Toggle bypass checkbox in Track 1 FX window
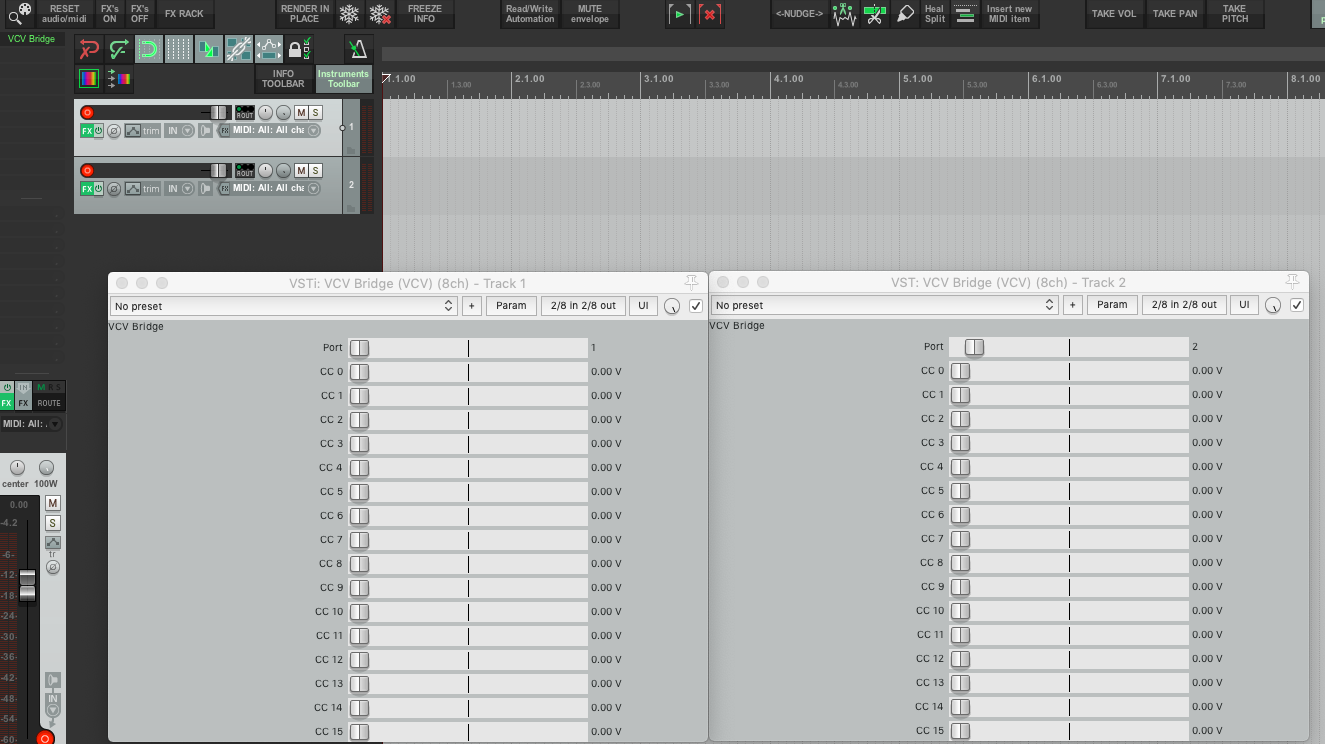This screenshot has height=744, width=1325. pos(696,306)
